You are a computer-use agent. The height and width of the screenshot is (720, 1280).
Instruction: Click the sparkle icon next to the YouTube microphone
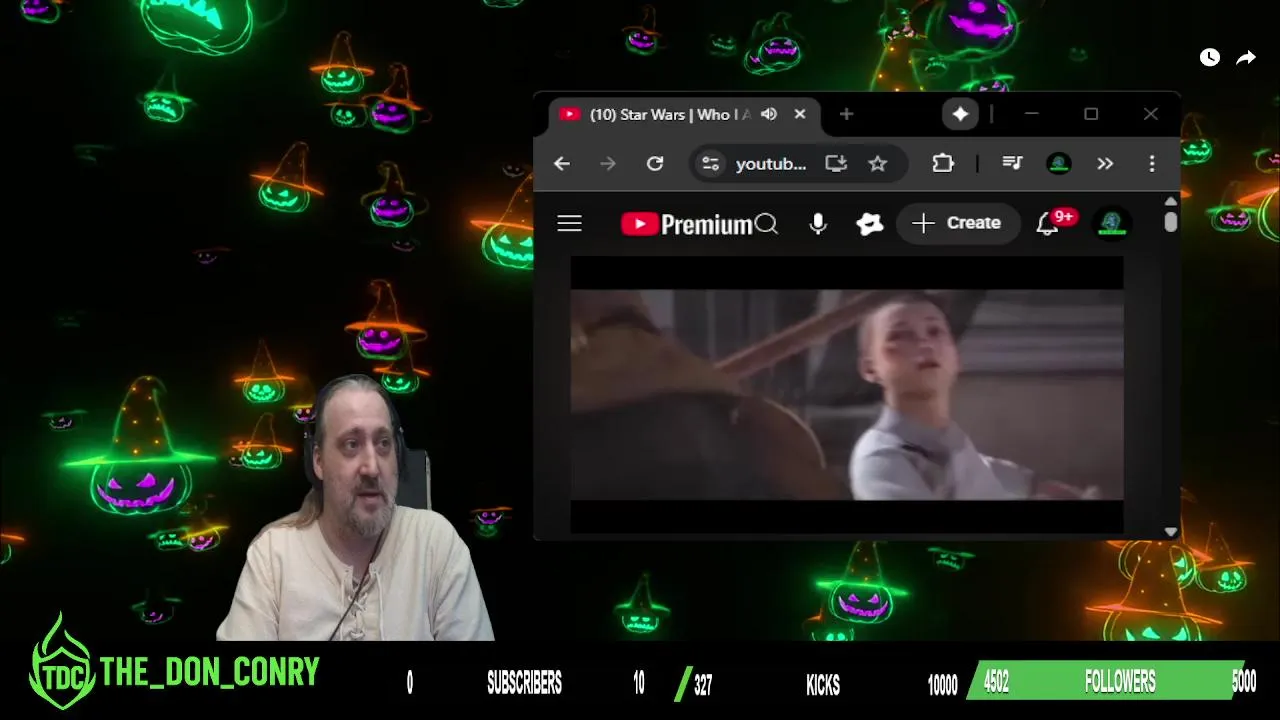[870, 224]
